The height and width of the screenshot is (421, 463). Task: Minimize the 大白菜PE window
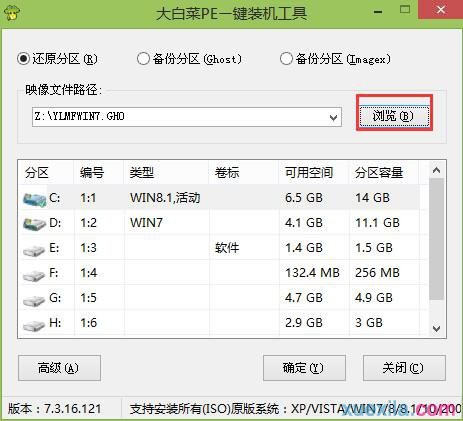(378, 12)
